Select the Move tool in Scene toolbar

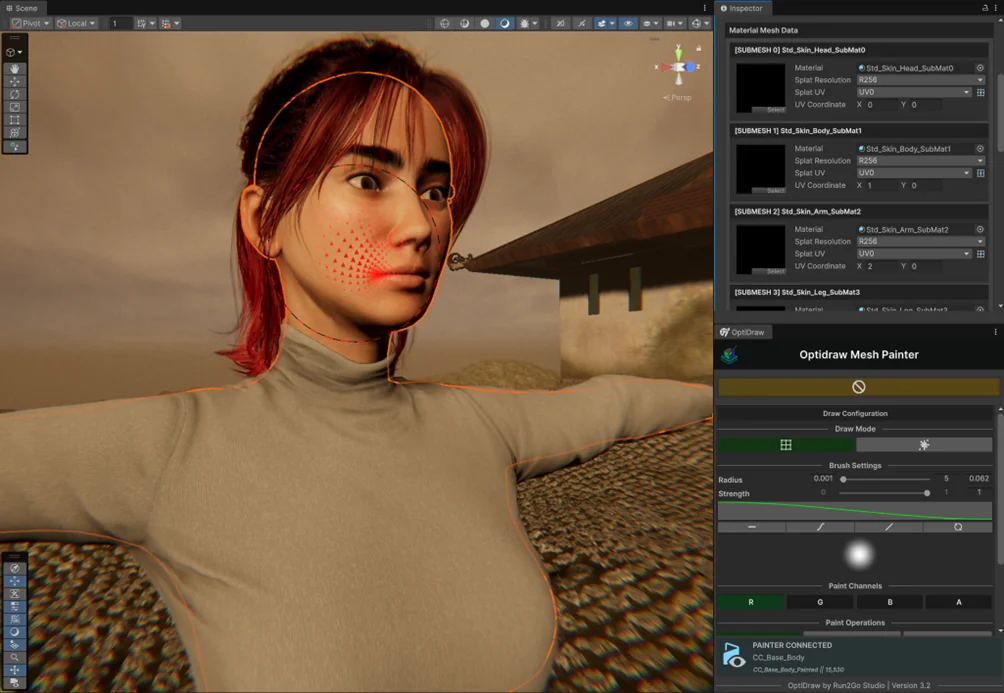coord(14,81)
